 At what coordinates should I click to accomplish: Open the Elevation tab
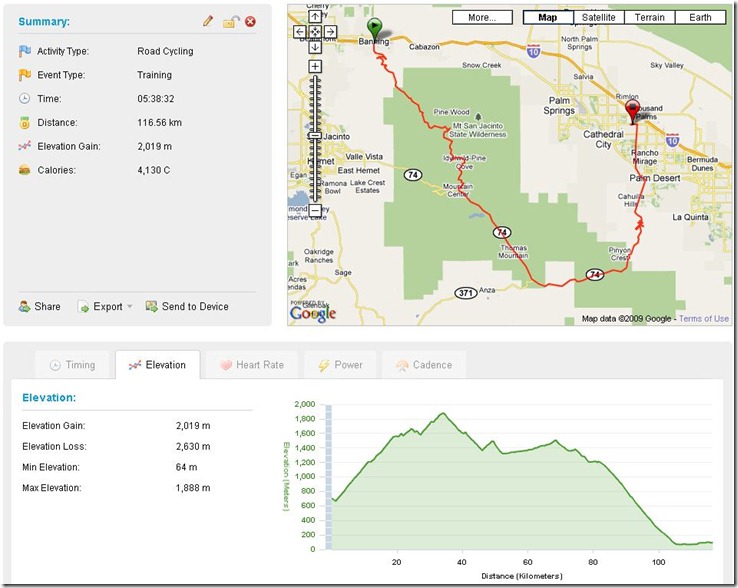click(158, 365)
